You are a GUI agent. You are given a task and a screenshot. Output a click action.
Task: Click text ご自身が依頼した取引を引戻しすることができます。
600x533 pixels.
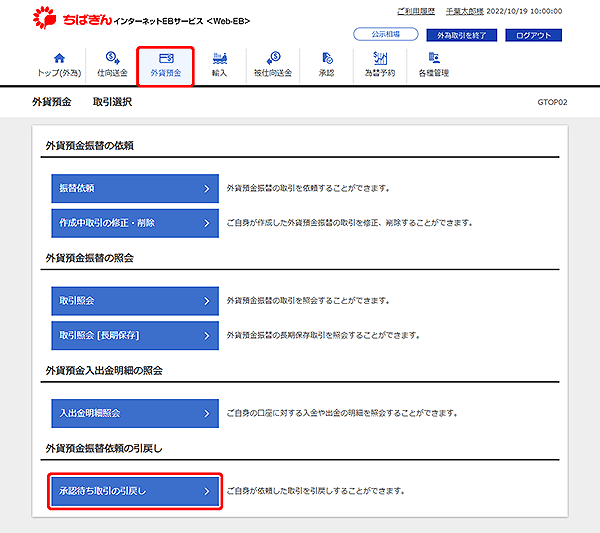pos(316,491)
